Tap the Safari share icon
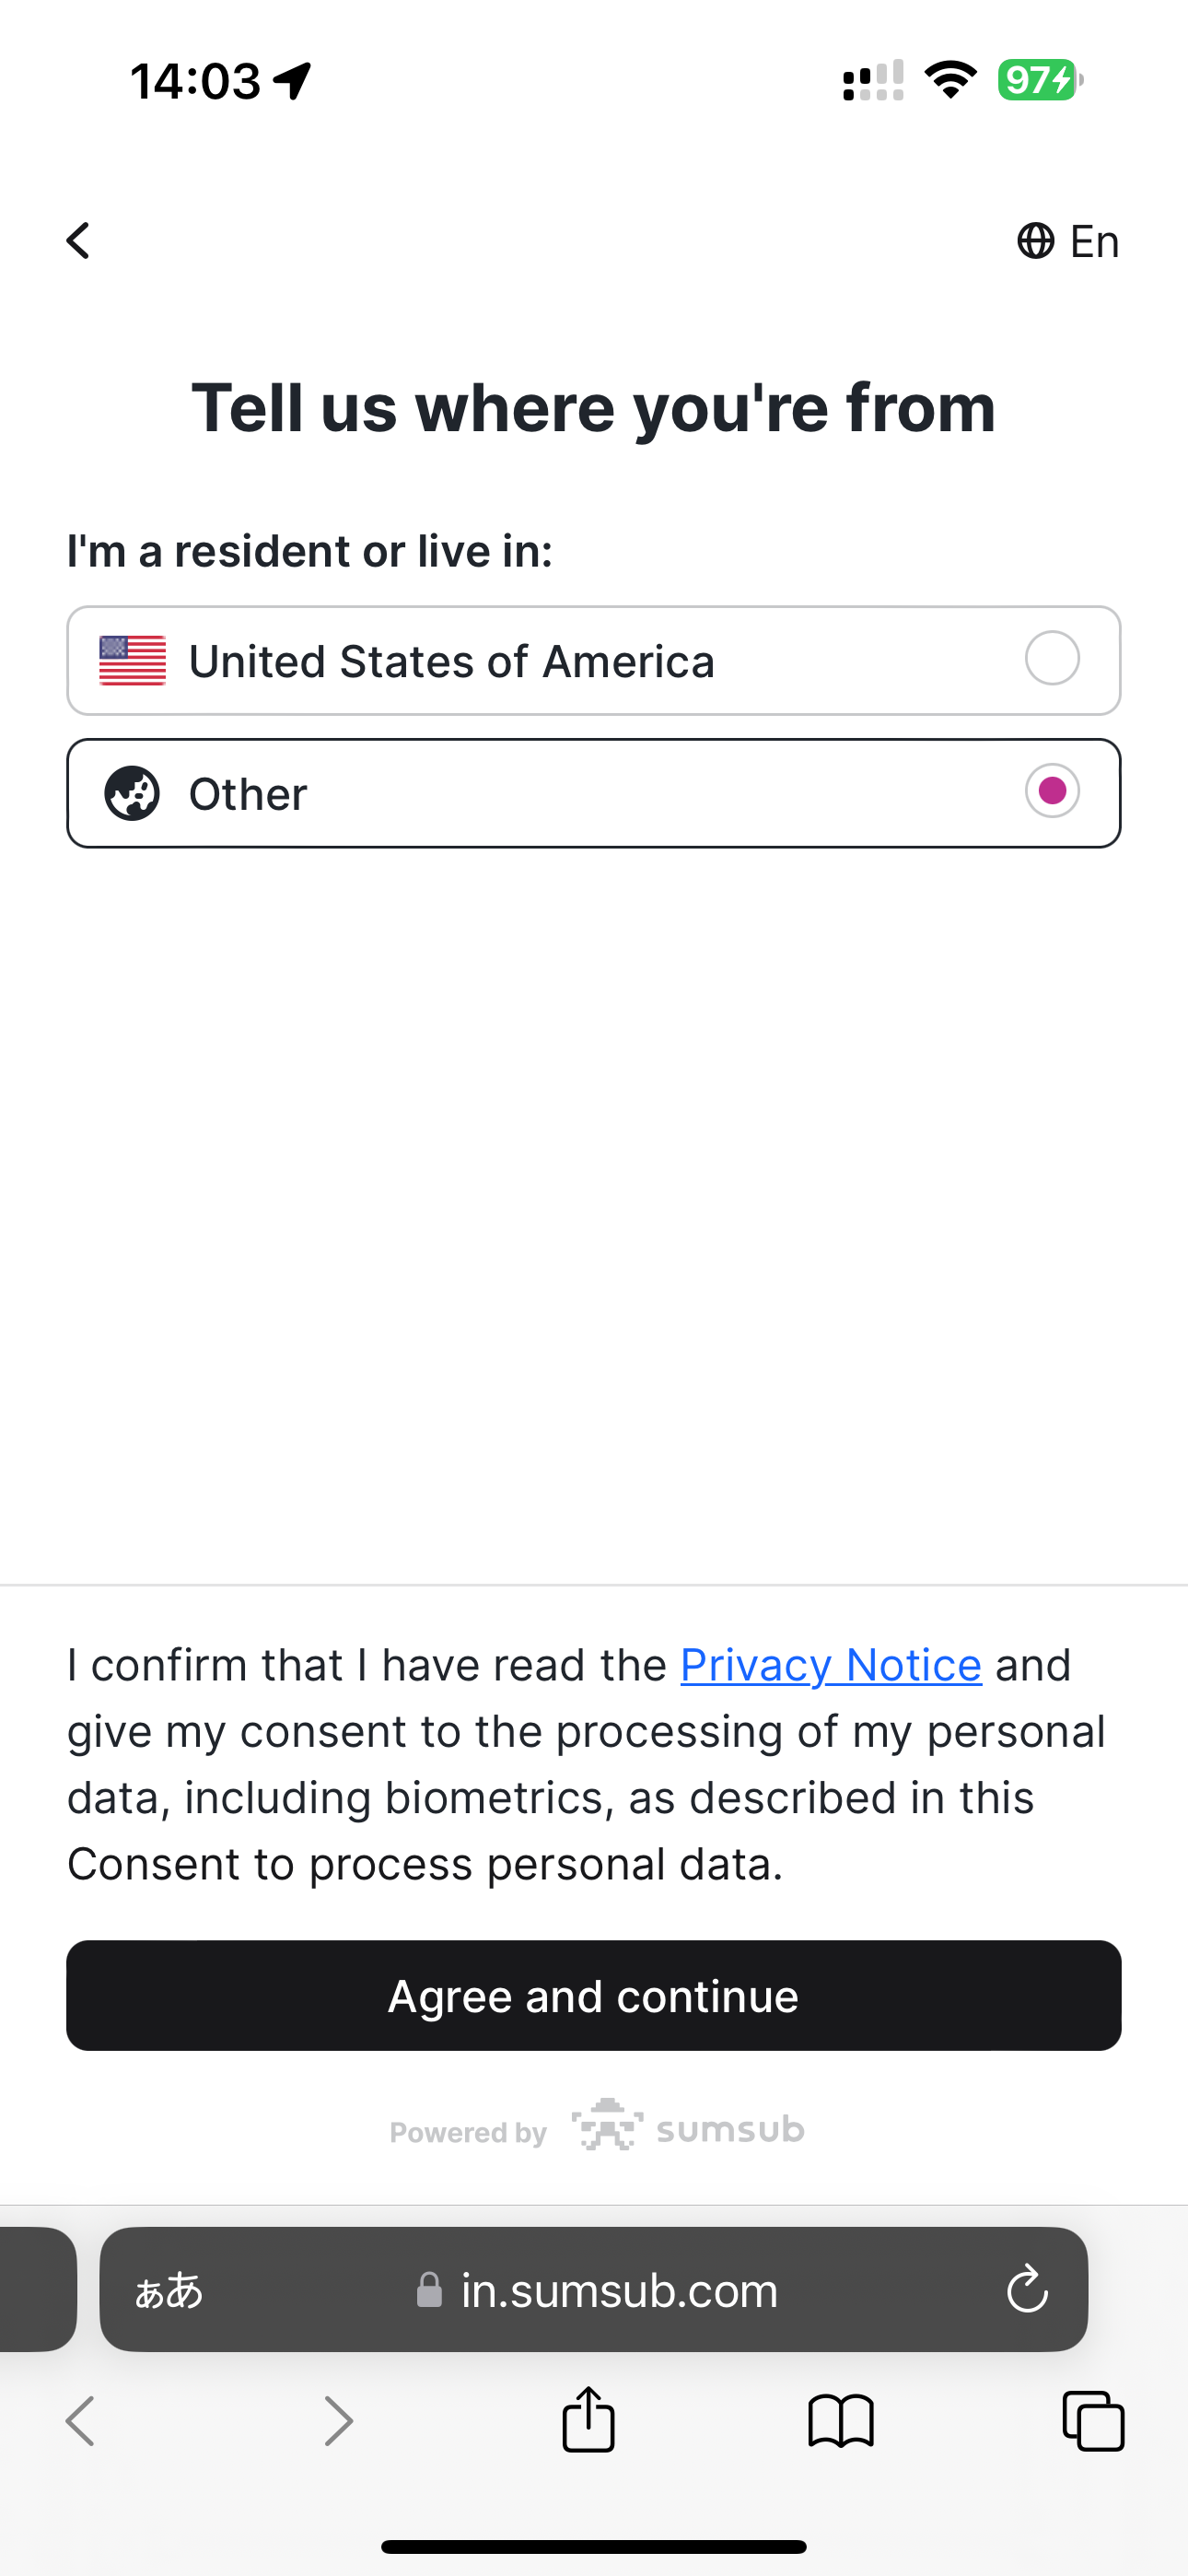 point(588,2419)
